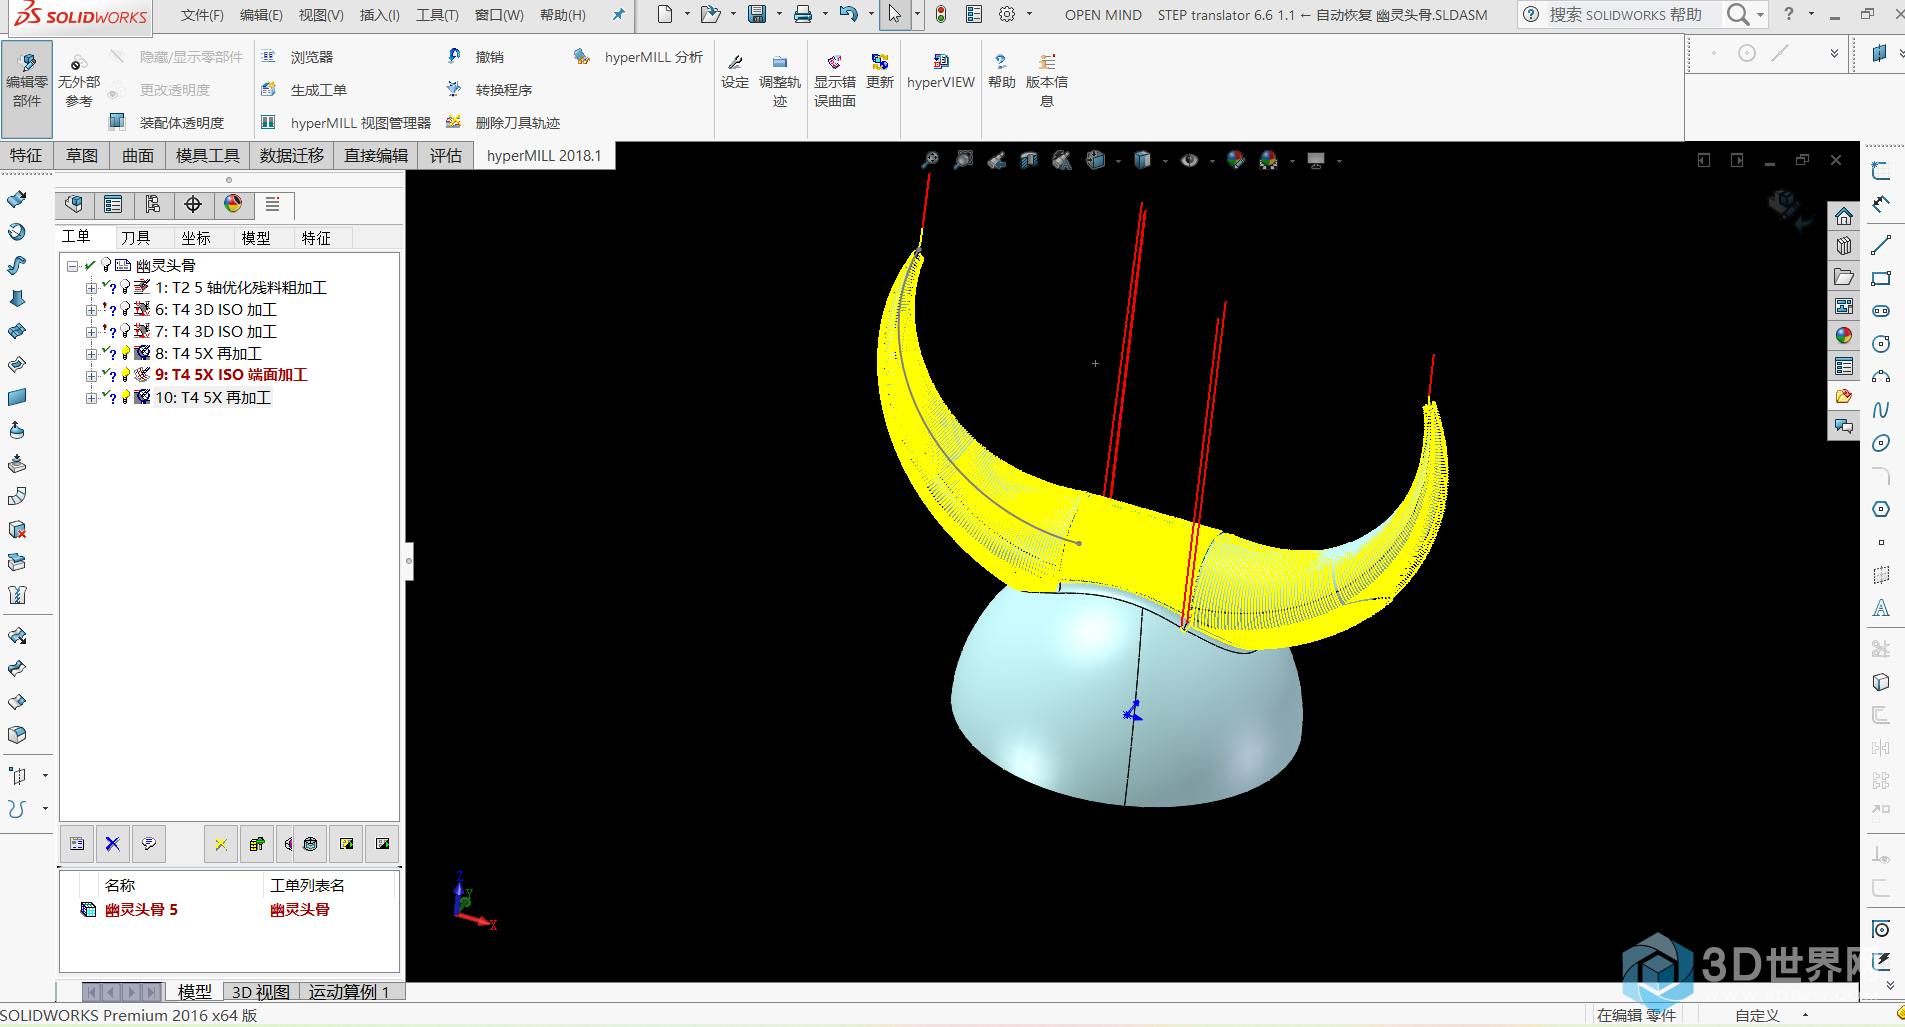
Task: Toggle visibility bulb of job 1: T2 5 轴优化残料粗加工
Action: 126,287
